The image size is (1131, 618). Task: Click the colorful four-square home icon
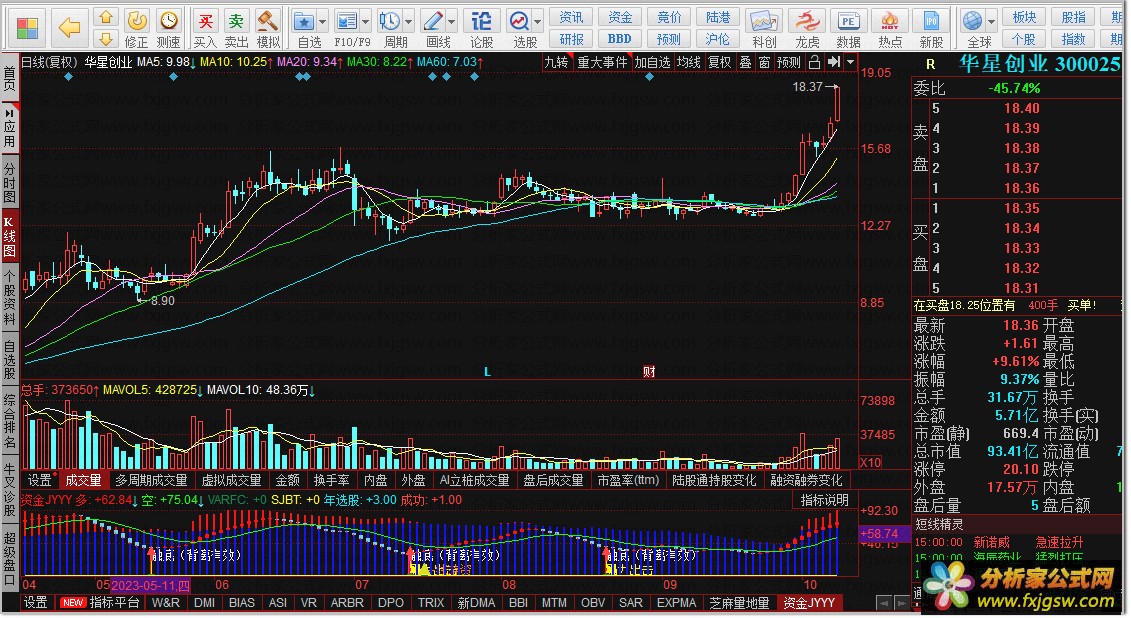27,28
